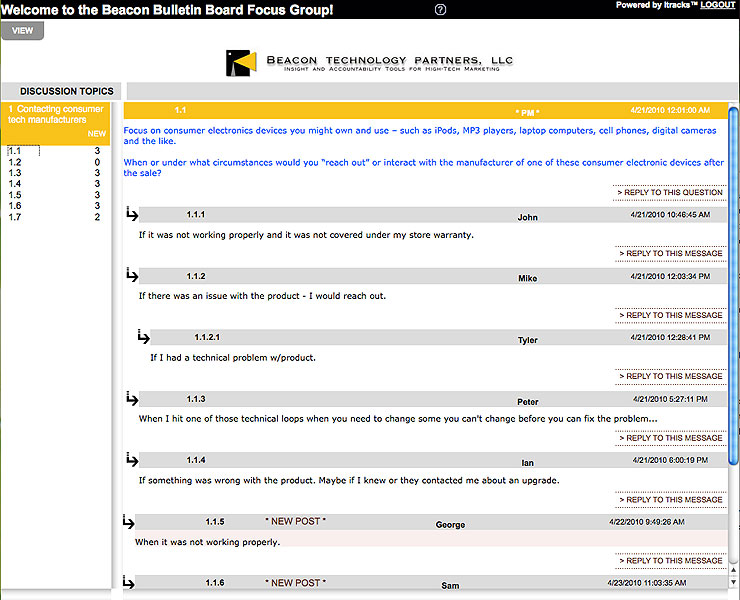Select topic 1 Contacting consumer tech manufacturers
Screen dimensions: 740x600
(56, 123)
